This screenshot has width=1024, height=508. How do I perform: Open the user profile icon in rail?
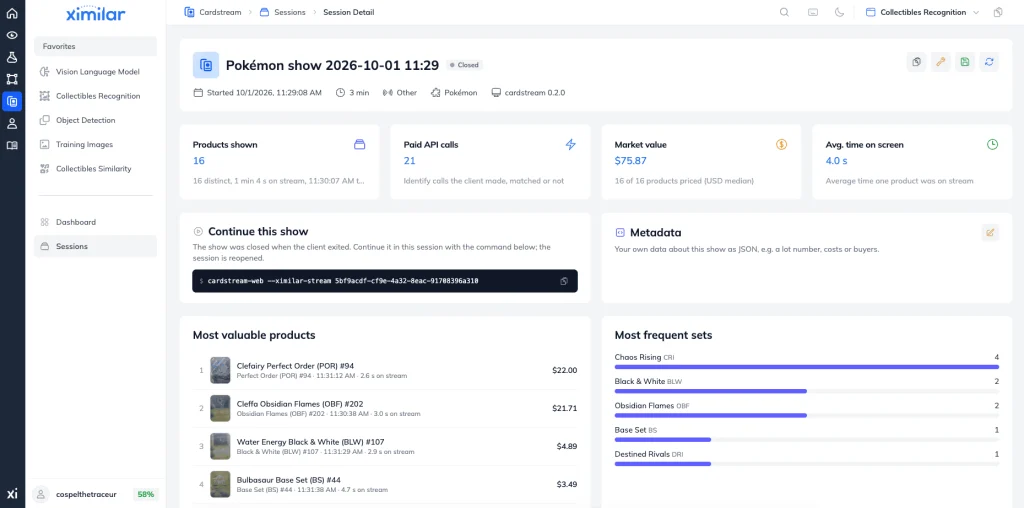click(12, 123)
